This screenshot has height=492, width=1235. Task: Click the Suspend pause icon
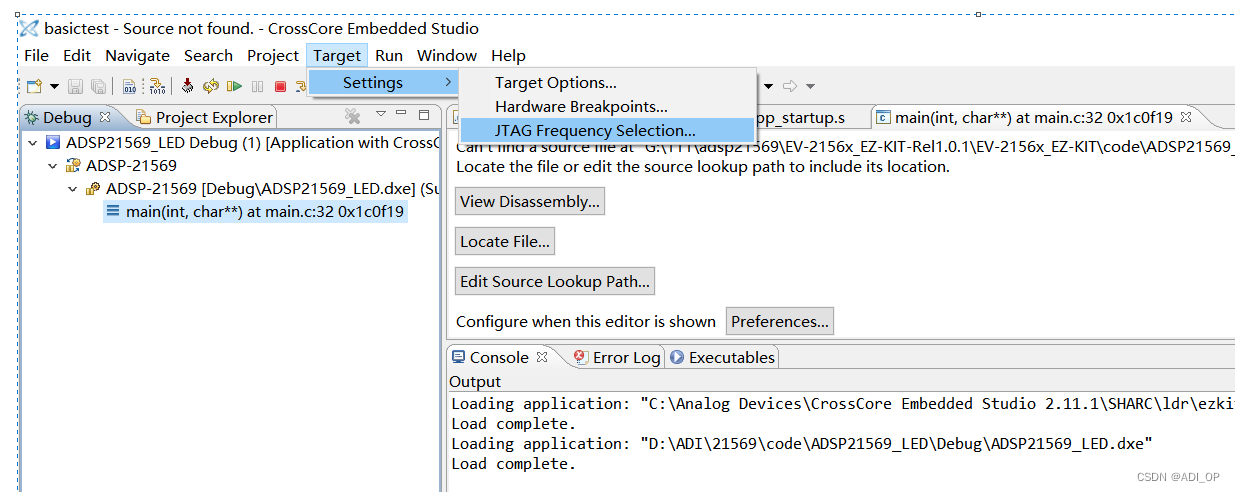[258, 87]
